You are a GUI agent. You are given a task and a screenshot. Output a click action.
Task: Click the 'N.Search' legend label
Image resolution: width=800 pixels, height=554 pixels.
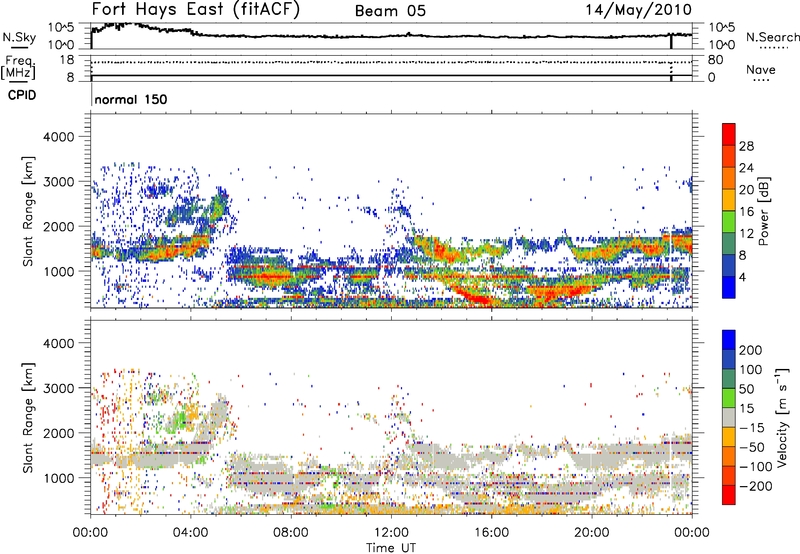tap(772, 37)
